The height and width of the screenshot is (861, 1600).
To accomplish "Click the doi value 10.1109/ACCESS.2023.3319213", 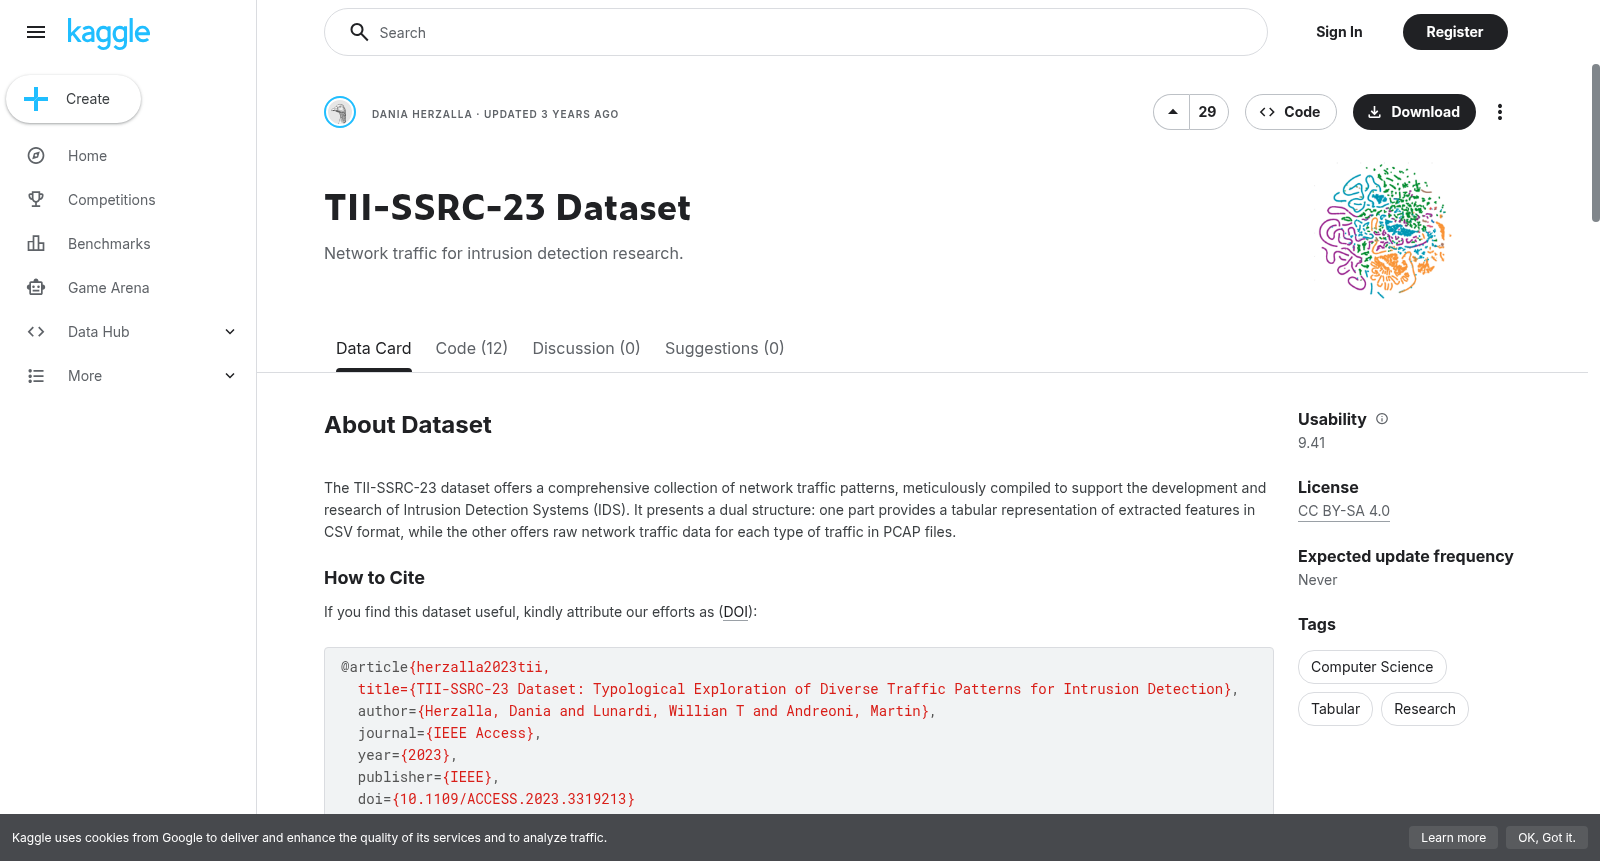I will coord(514,799).
